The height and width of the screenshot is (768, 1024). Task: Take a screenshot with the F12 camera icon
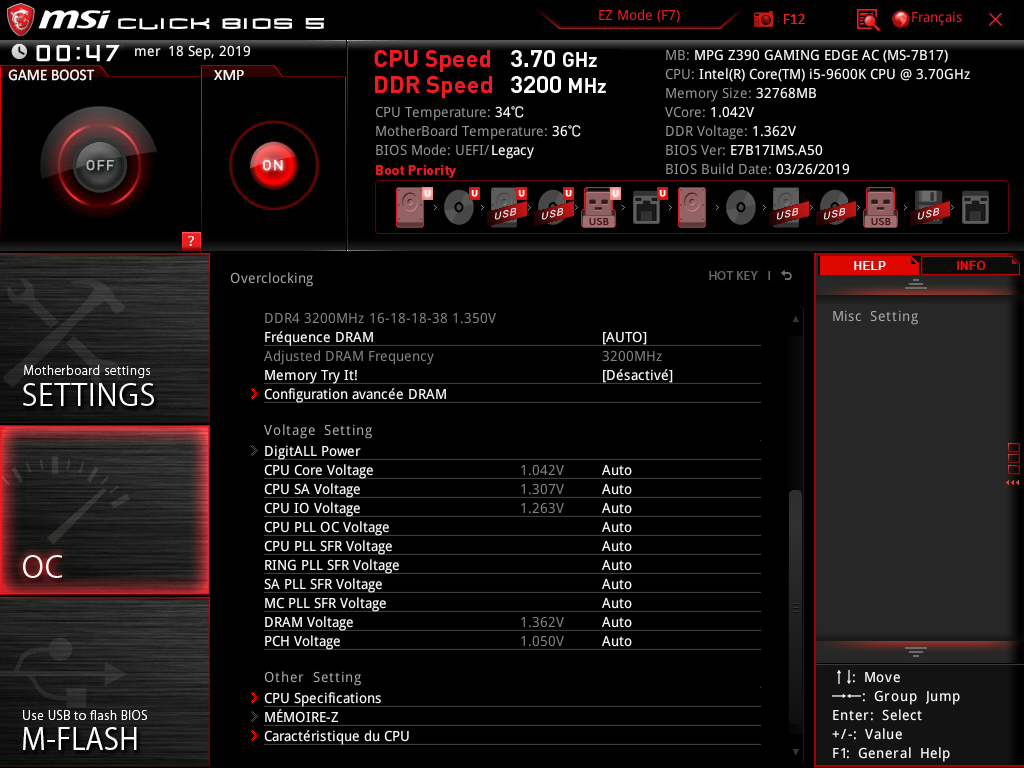coord(763,19)
